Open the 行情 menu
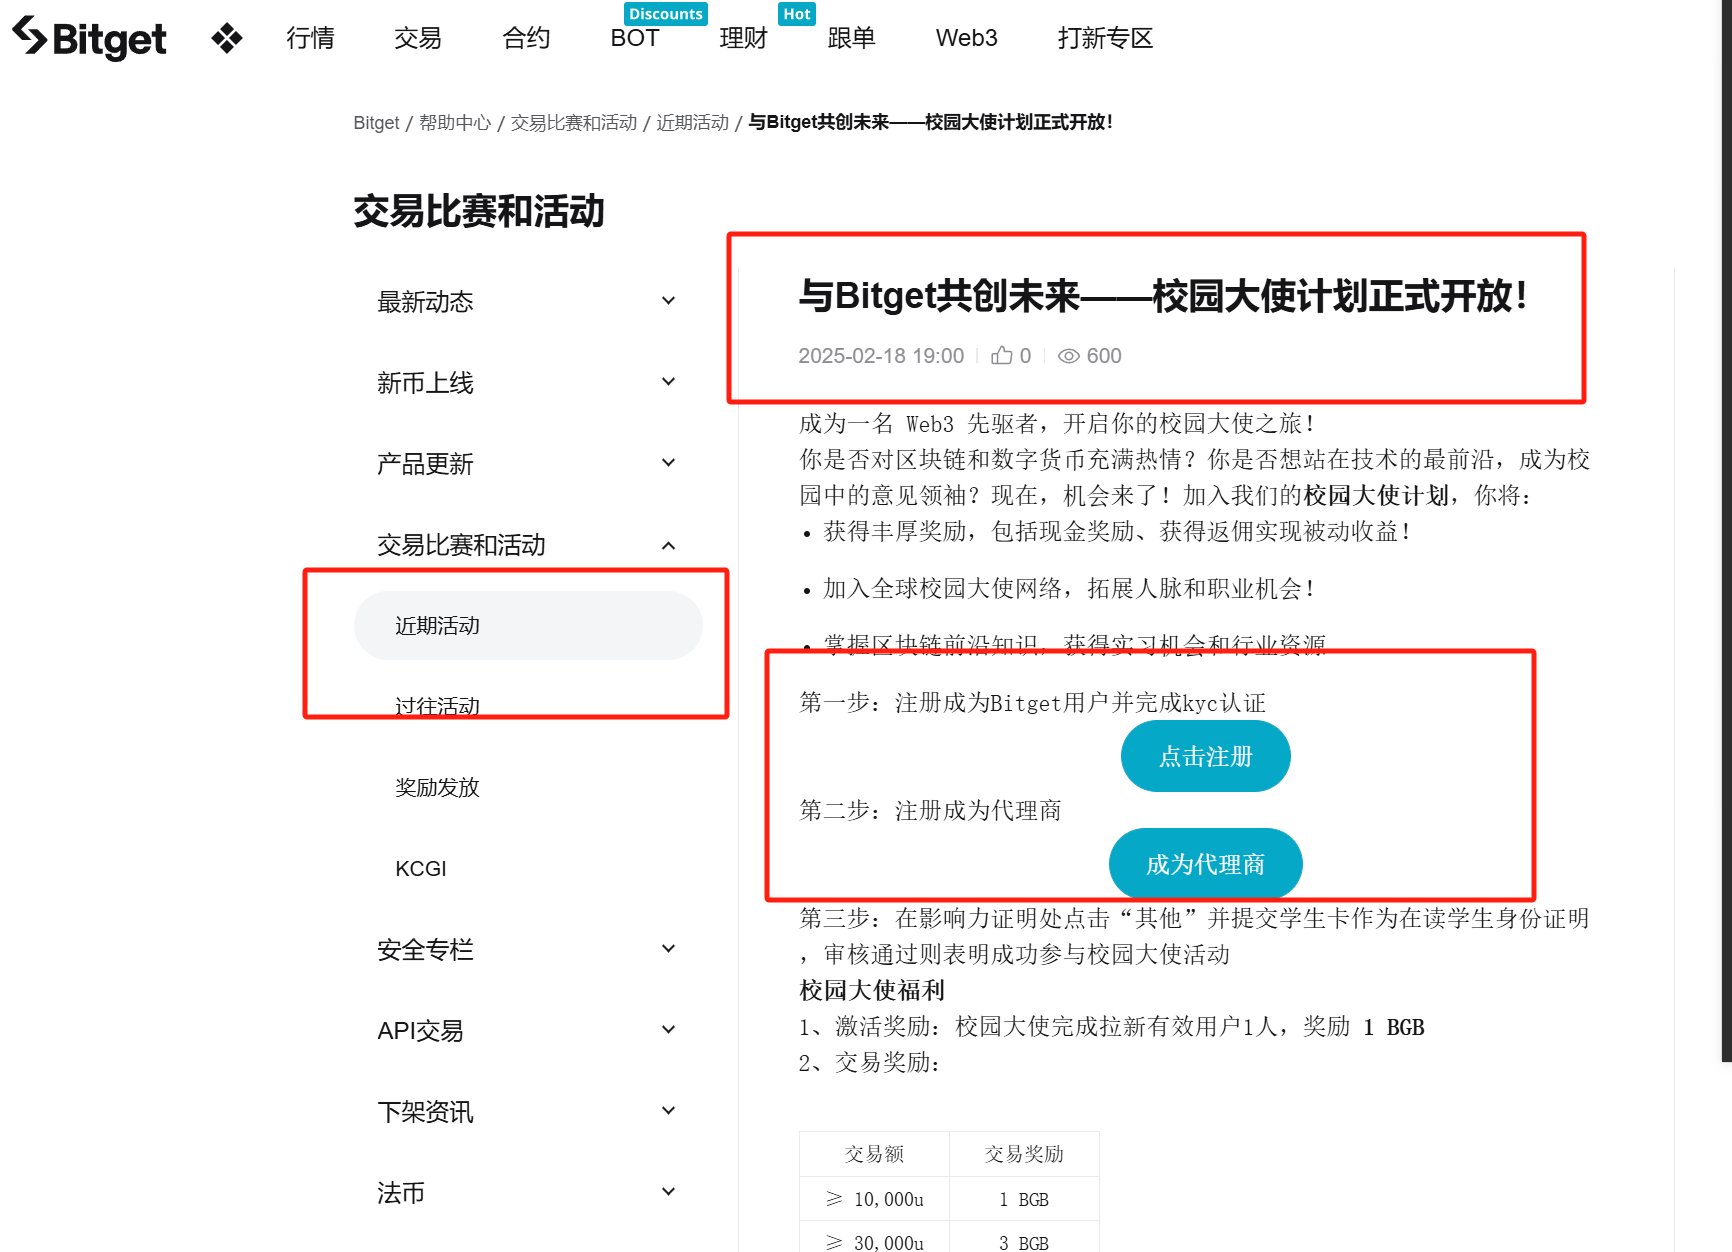The image size is (1732, 1252). pyautogui.click(x=310, y=38)
